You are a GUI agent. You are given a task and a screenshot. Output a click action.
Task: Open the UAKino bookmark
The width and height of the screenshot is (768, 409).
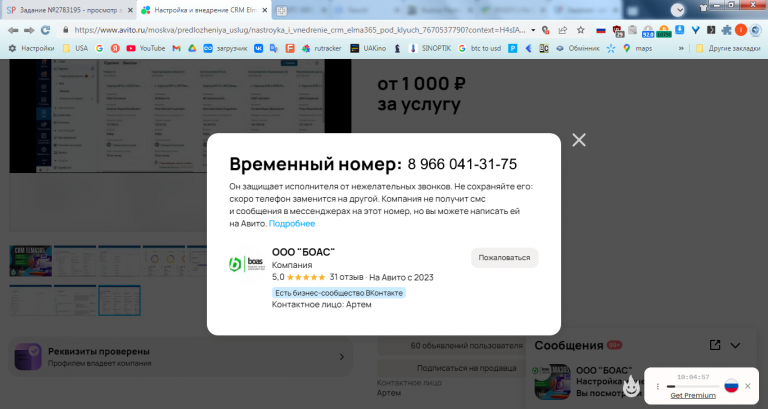[368, 48]
